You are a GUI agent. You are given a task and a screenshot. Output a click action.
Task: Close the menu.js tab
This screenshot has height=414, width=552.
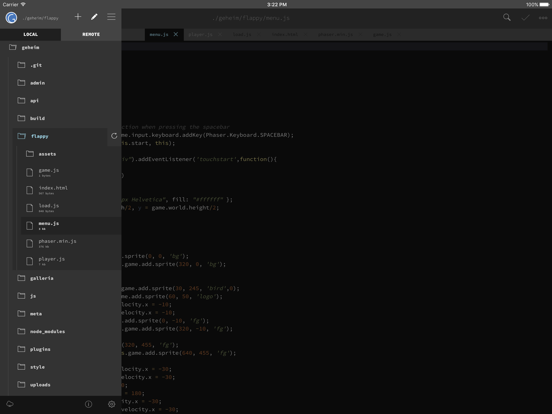point(176,34)
